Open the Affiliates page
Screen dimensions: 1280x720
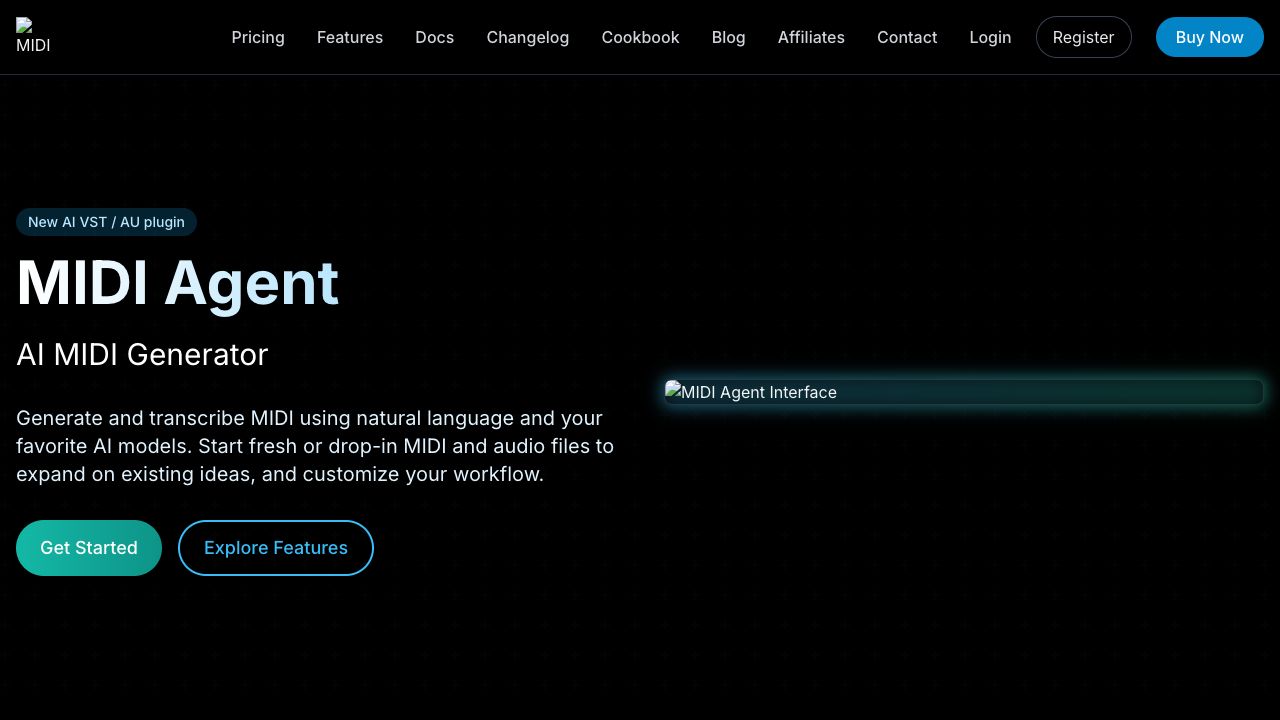[811, 37]
